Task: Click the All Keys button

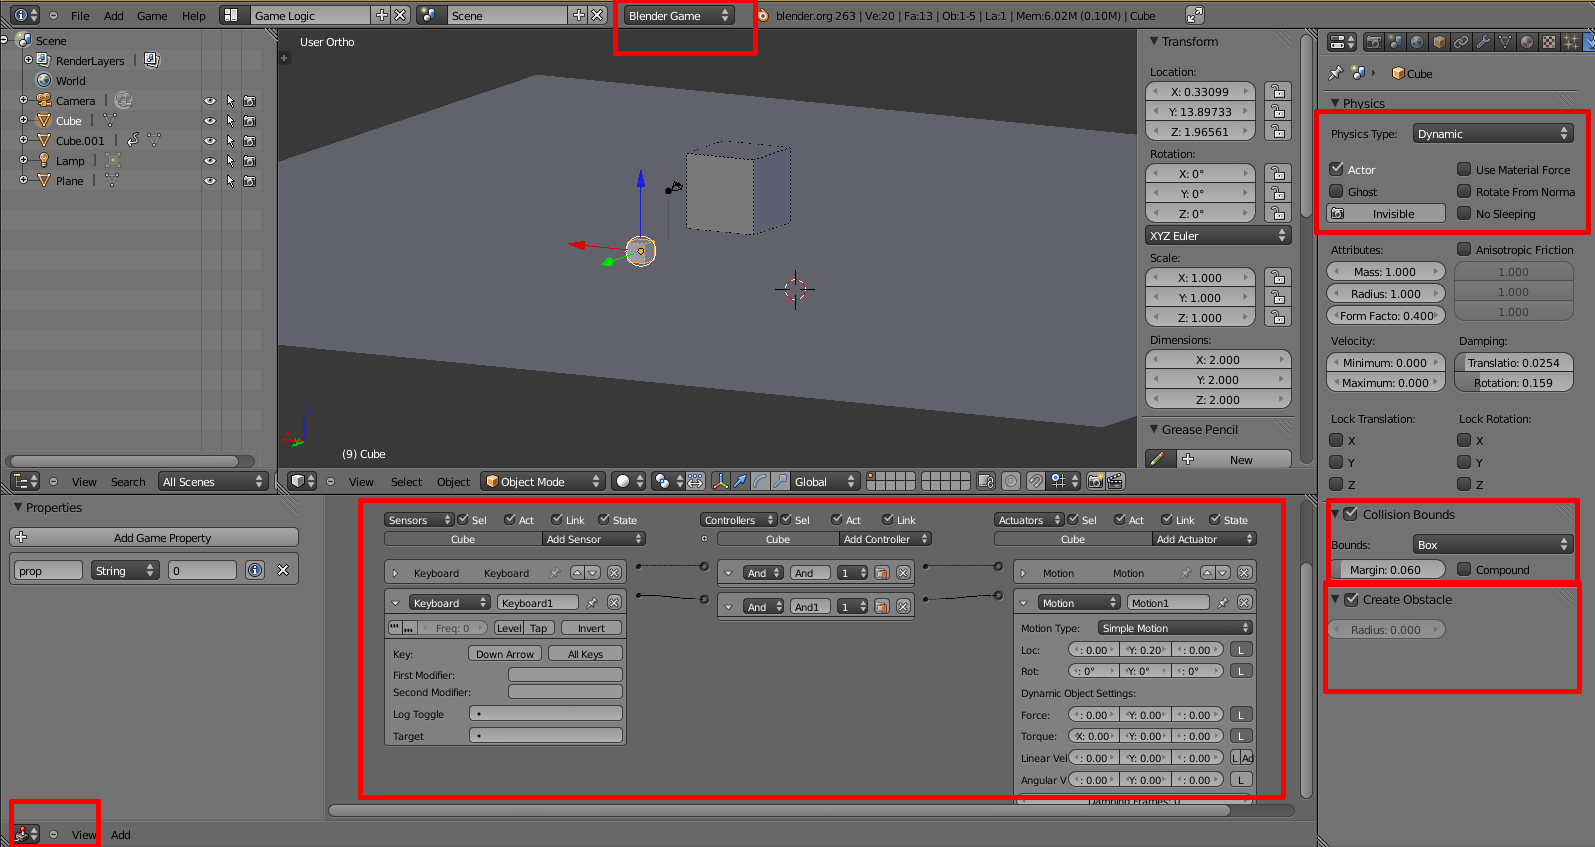Action: click(585, 653)
